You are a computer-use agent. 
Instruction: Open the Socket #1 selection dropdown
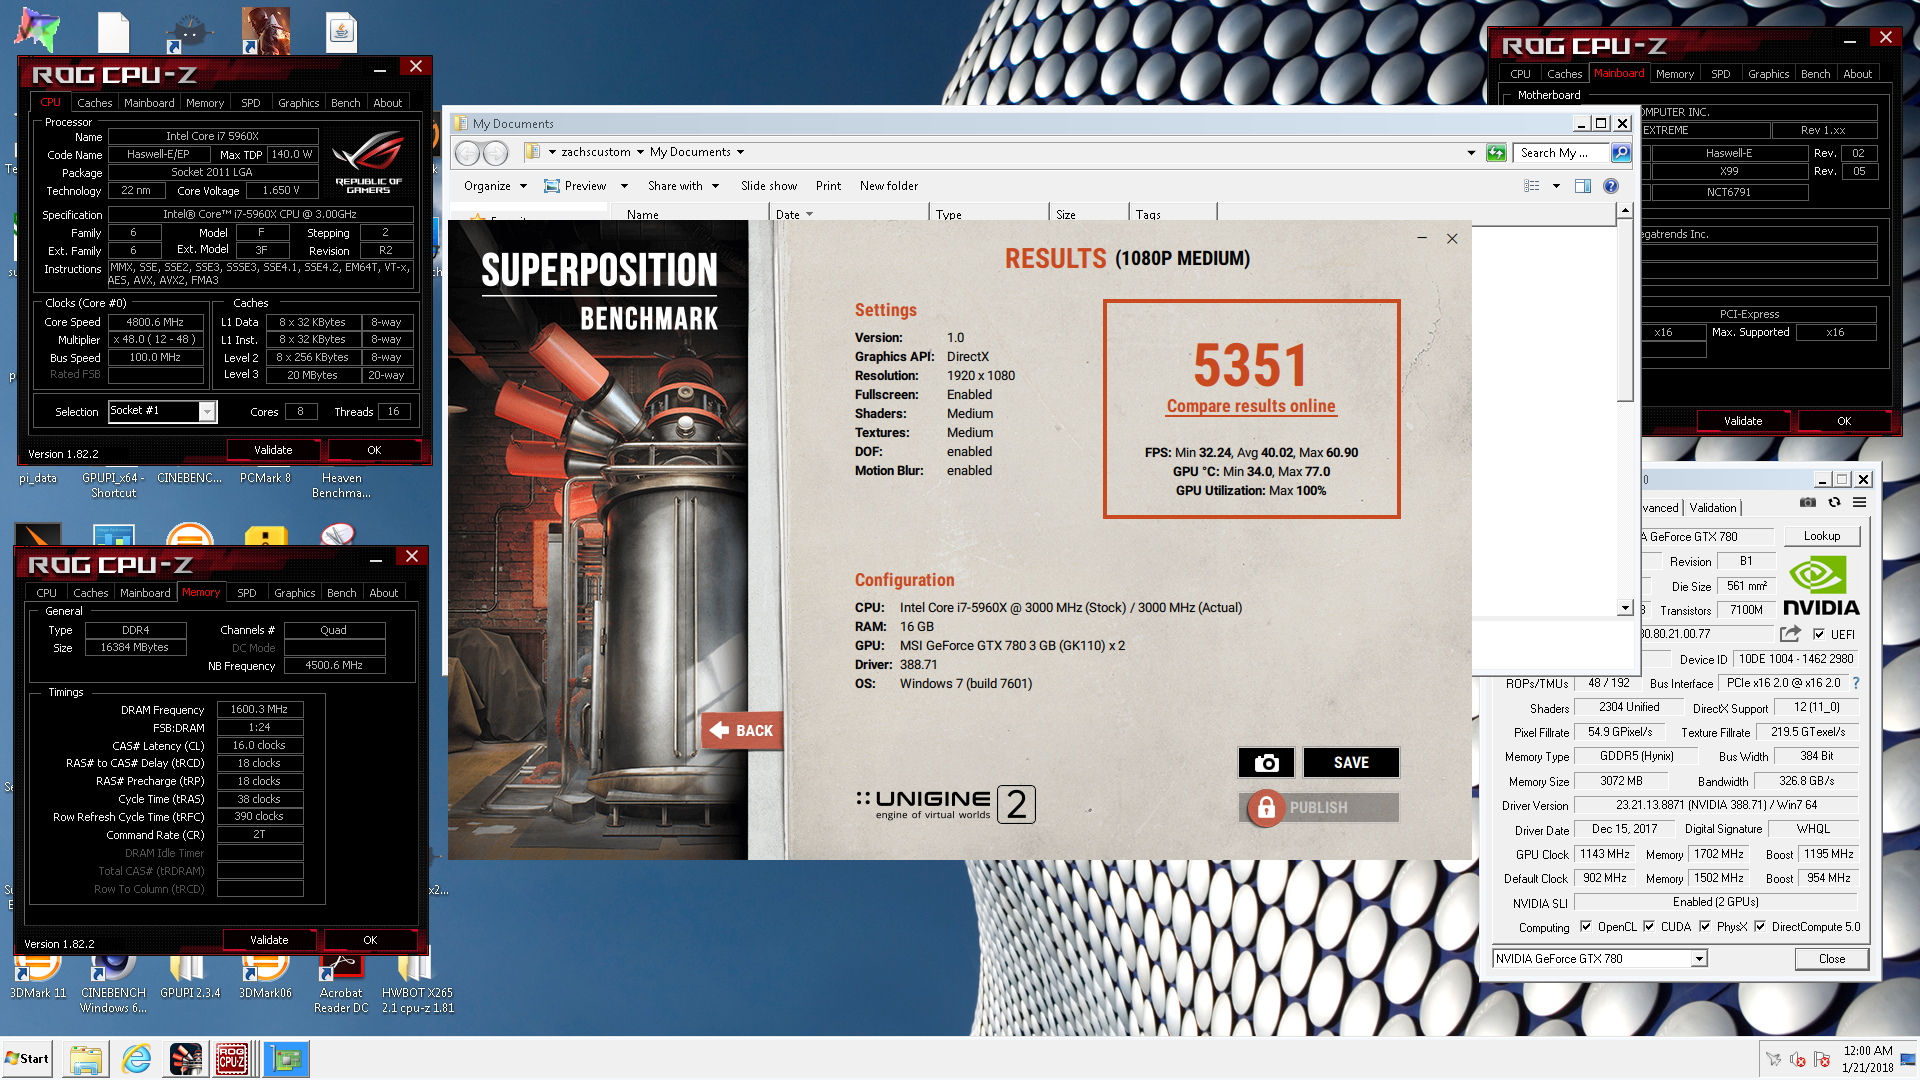[207, 411]
